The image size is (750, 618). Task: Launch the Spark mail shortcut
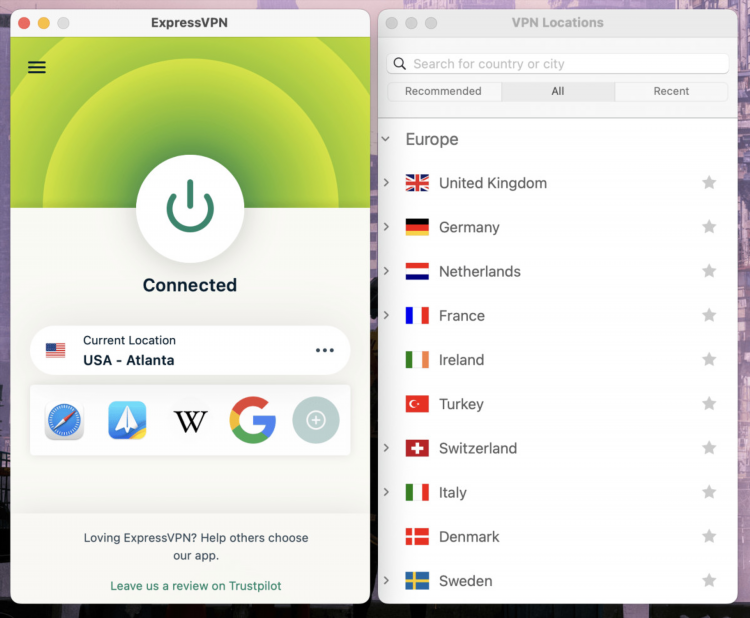pyautogui.click(x=127, y=420)
